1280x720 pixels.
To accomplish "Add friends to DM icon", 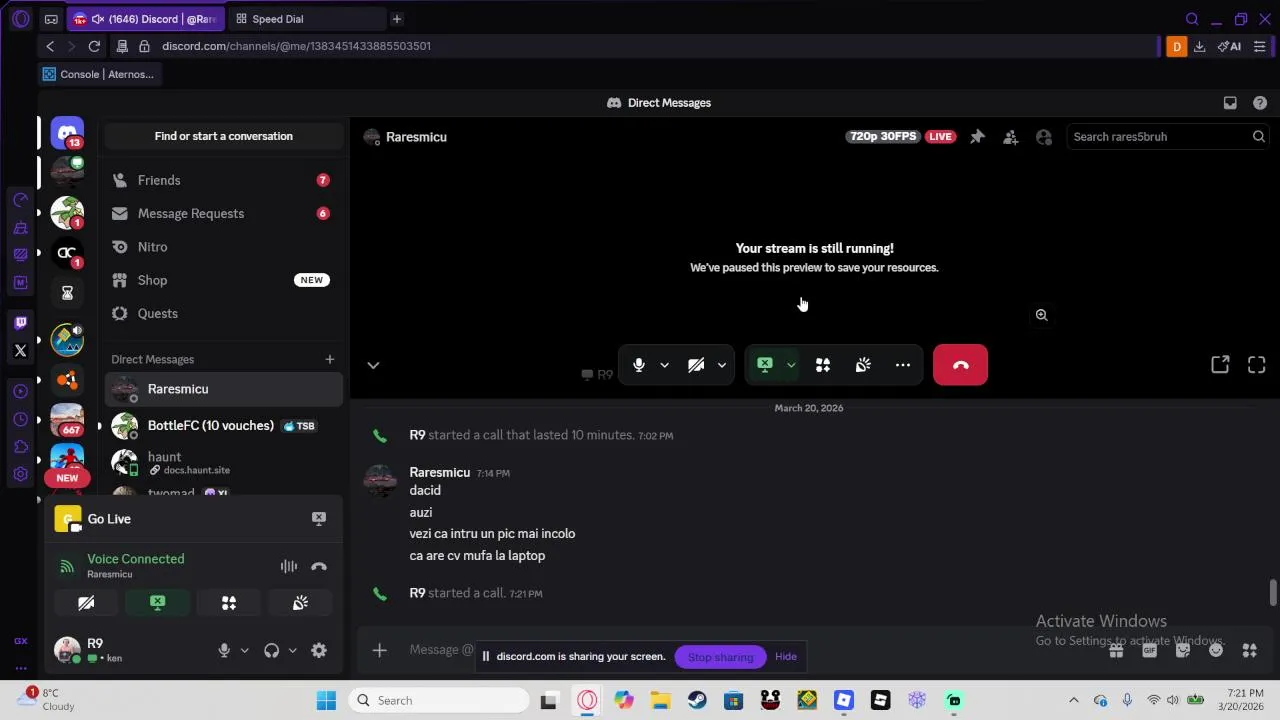I will (1010, 137).
